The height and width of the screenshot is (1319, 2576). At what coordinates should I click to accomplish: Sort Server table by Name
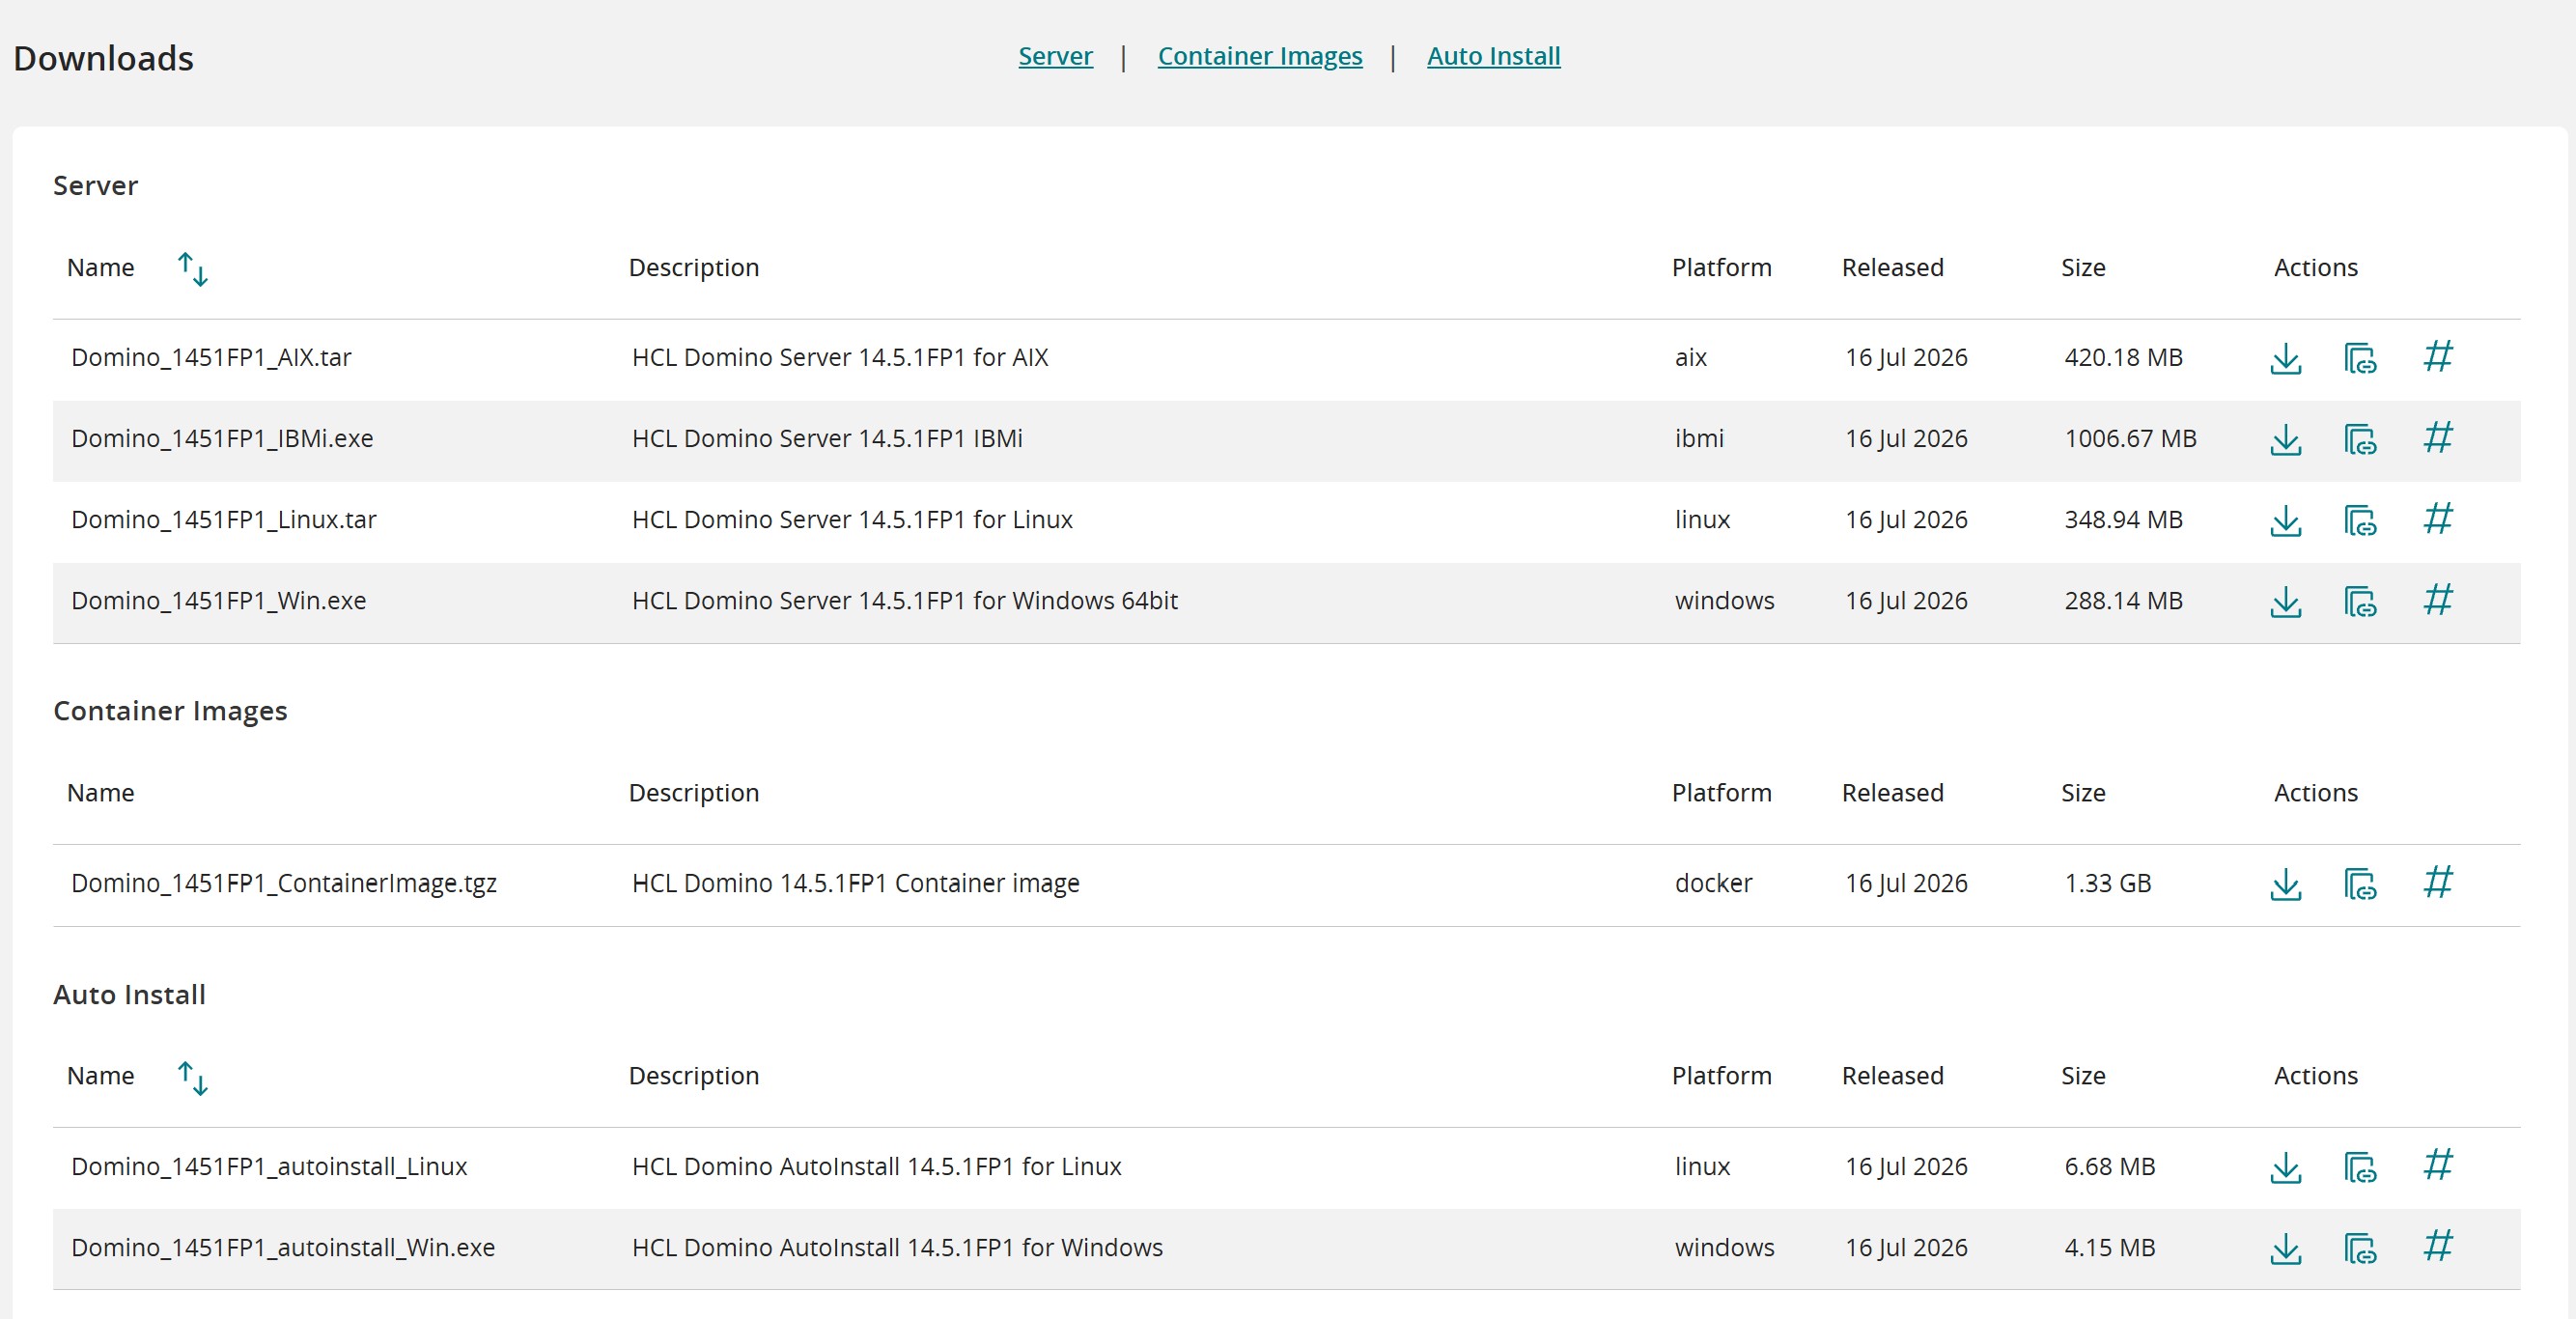point(193,269)
